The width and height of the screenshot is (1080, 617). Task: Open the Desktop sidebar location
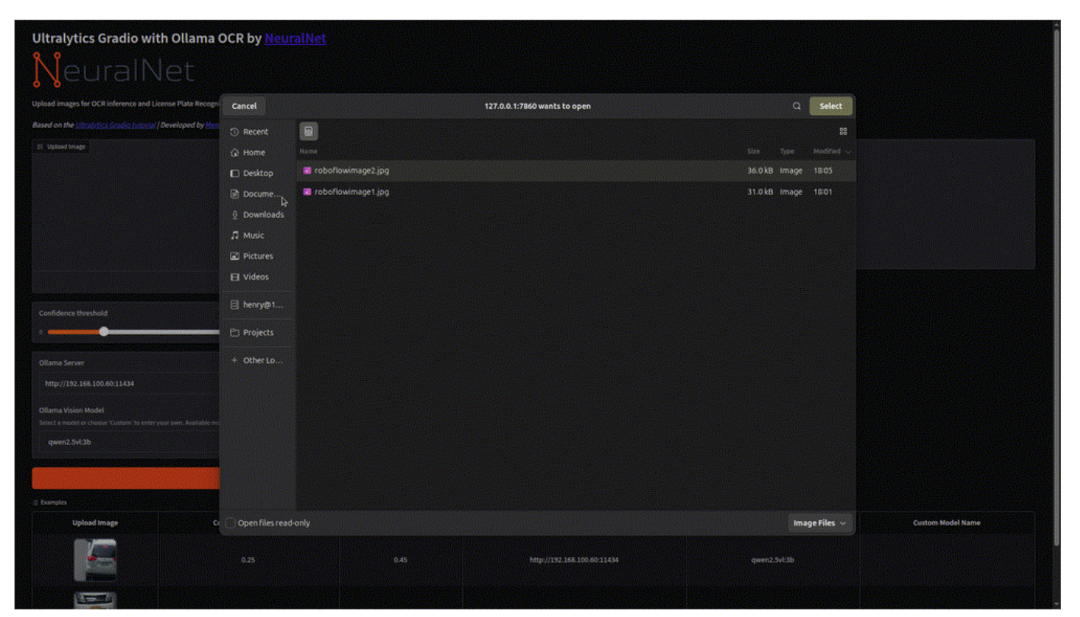point(258,173)
